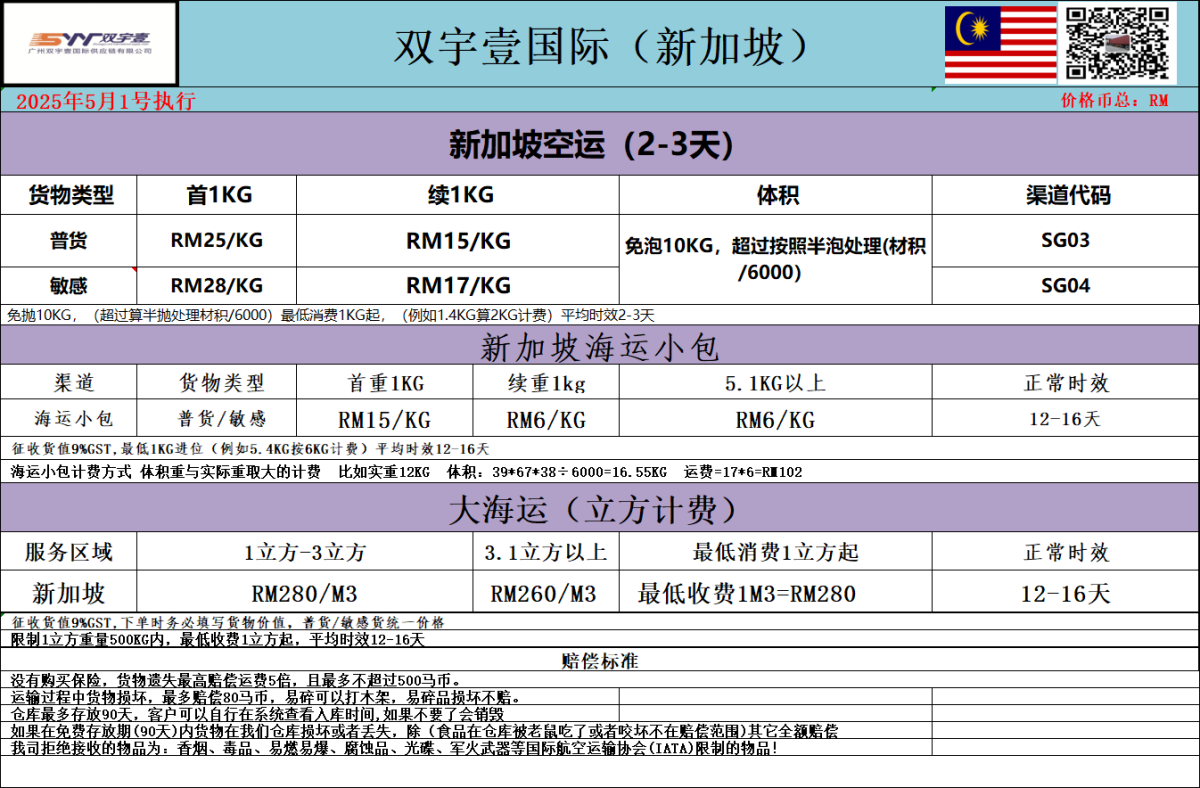
Task: Select the RM6/KG cell under 5.1KG以上
Action: click(776, 419)
